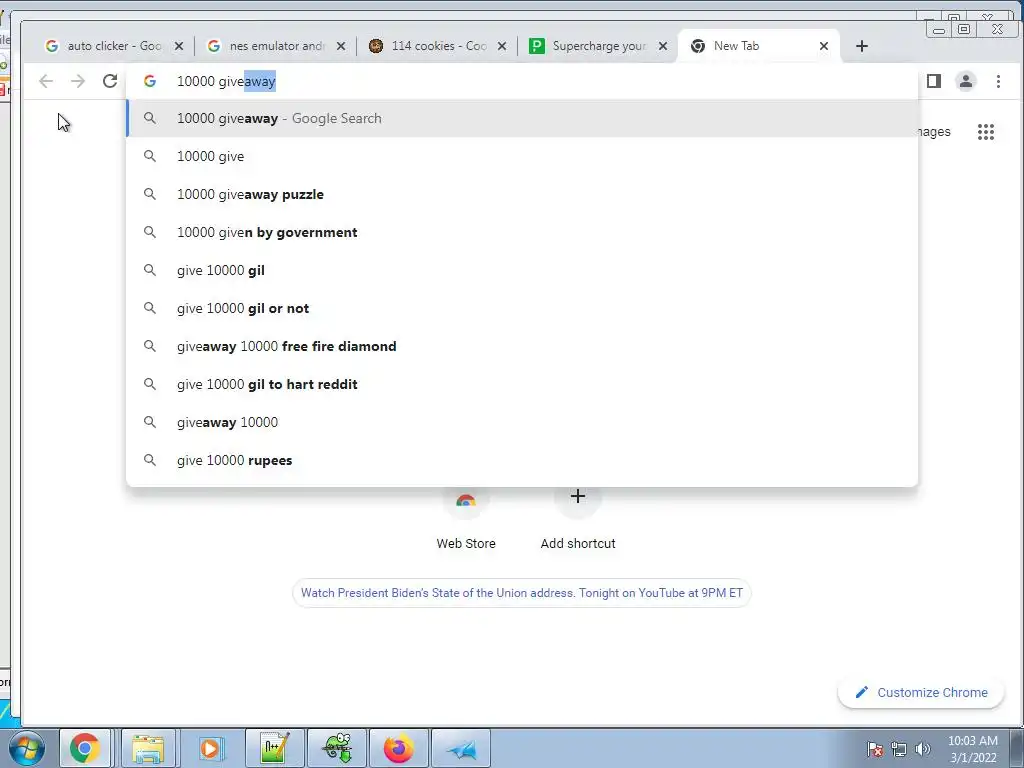The width and height of the screenshot is (1024, 768).
Task: Choose suggestion "give 10000 rupees"
Action: pos(522,460)
